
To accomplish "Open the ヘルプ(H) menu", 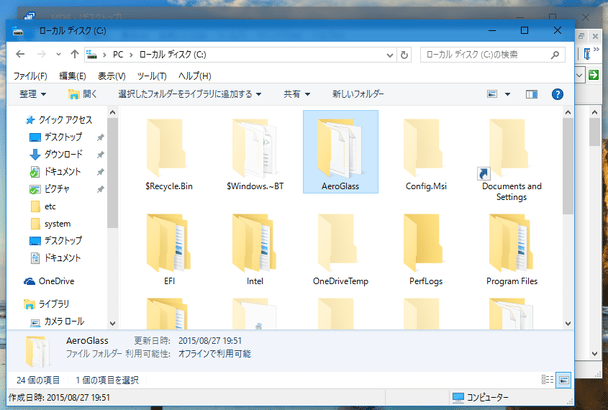I will [x=195, y=76].
